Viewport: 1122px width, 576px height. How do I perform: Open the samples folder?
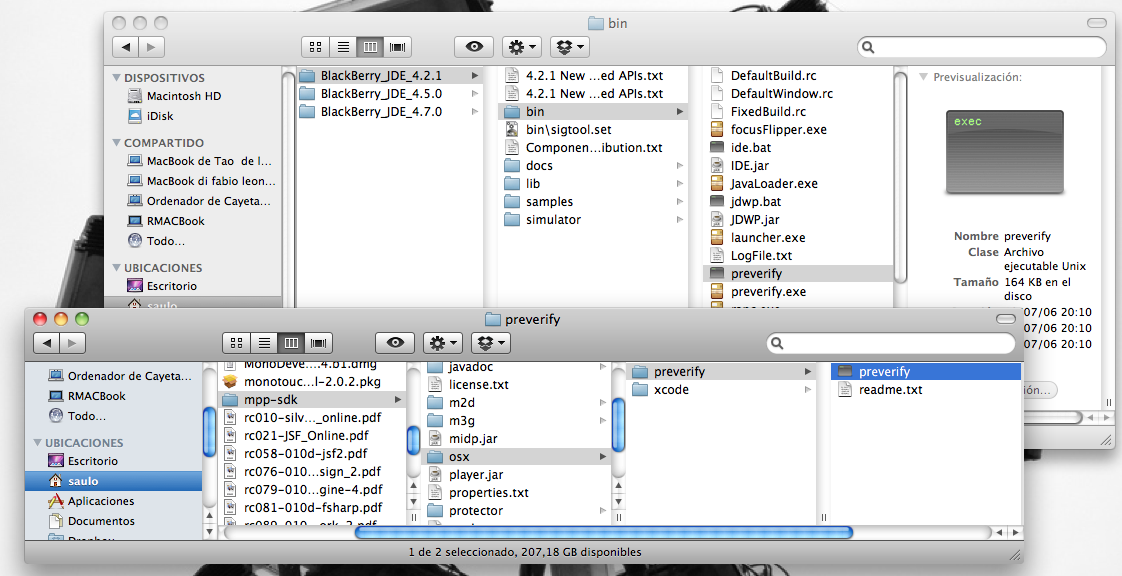coord(593,202)
